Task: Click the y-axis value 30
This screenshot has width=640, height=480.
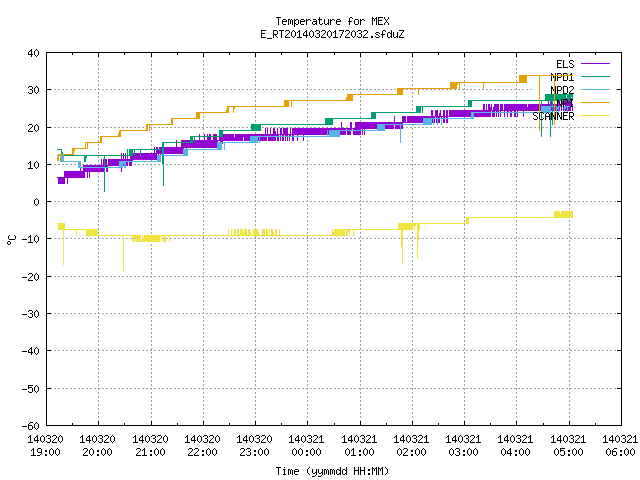Action: tap(33, 90)
